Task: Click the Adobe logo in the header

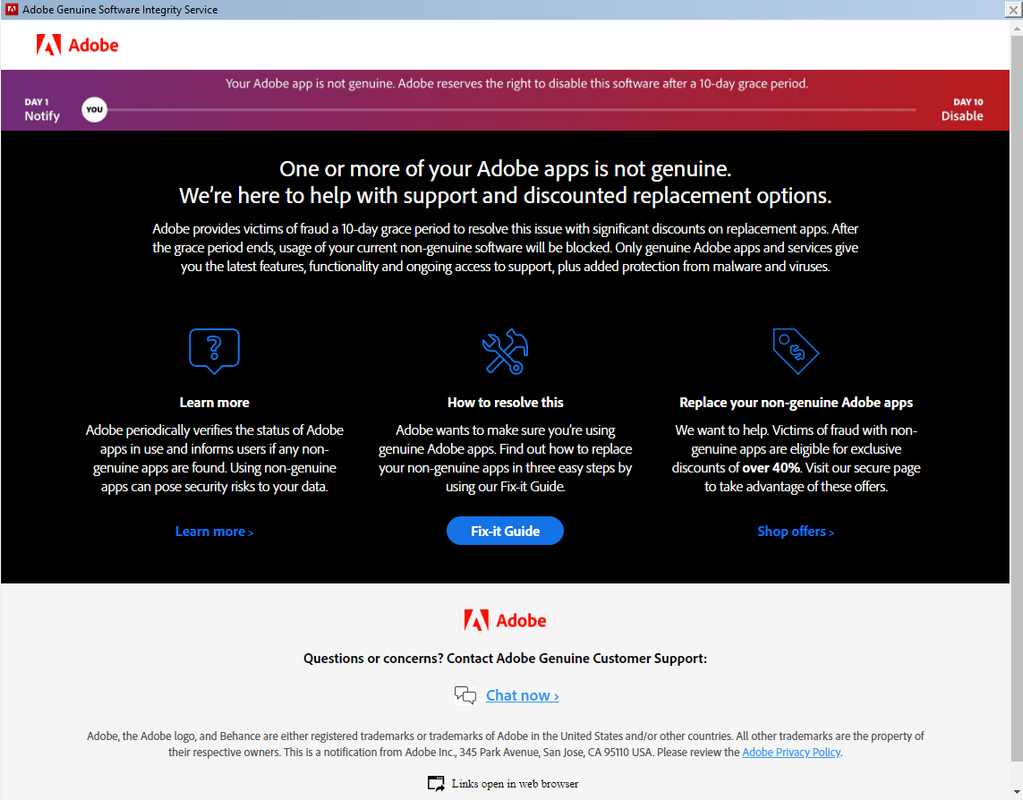Action: coord(77,45)
